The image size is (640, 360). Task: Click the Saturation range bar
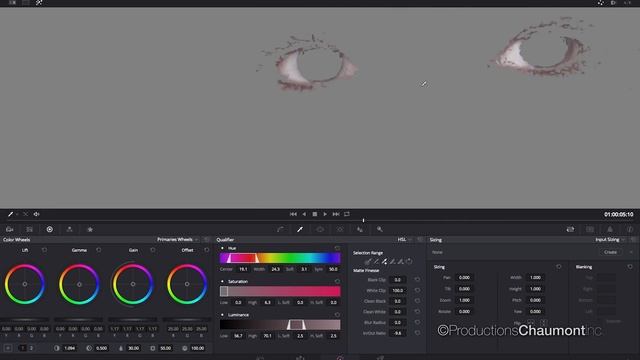(x=280, y=291)
